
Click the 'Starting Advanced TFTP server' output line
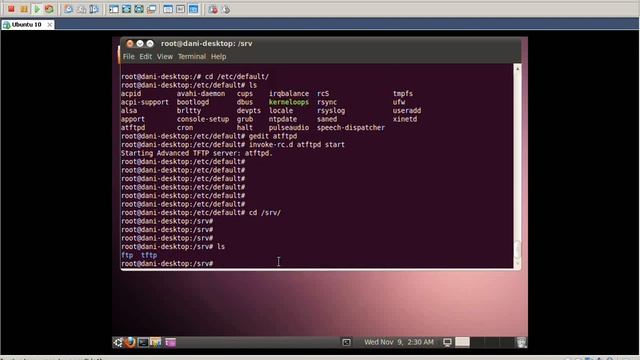coord(196,153)
